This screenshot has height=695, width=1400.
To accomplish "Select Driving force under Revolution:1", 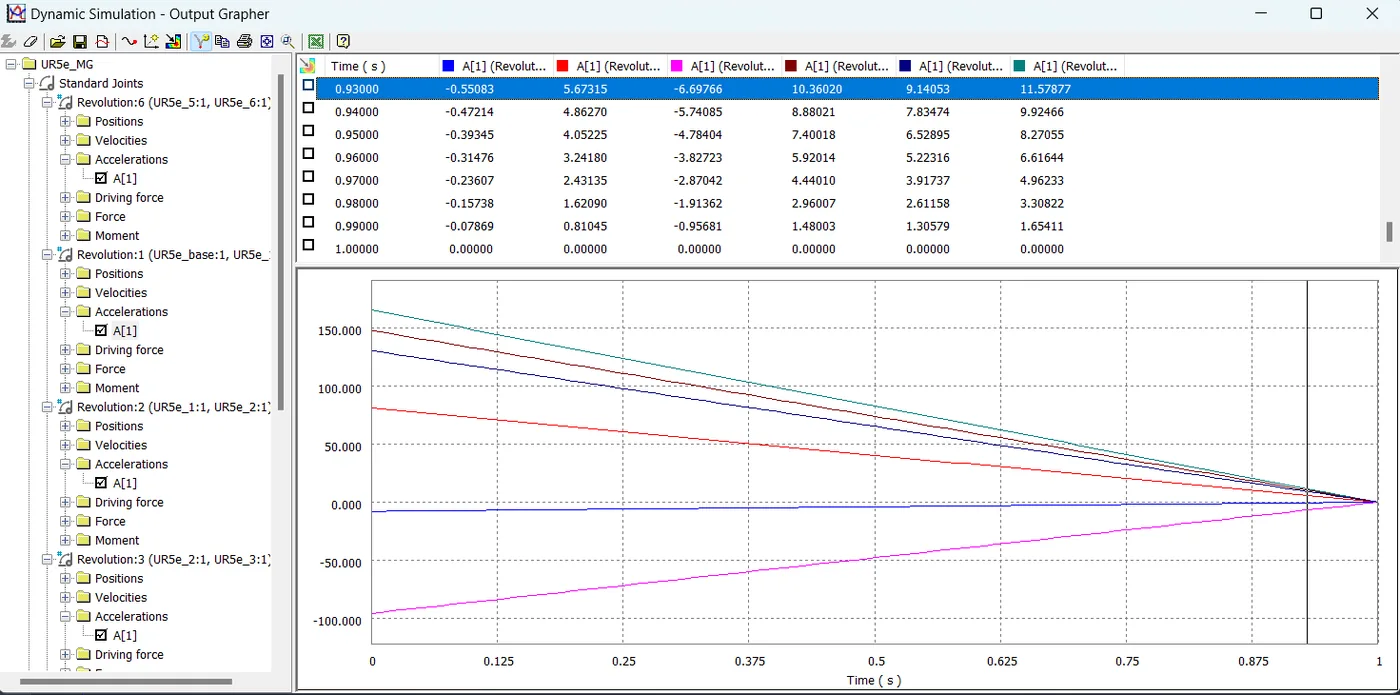I will [129, 350].
